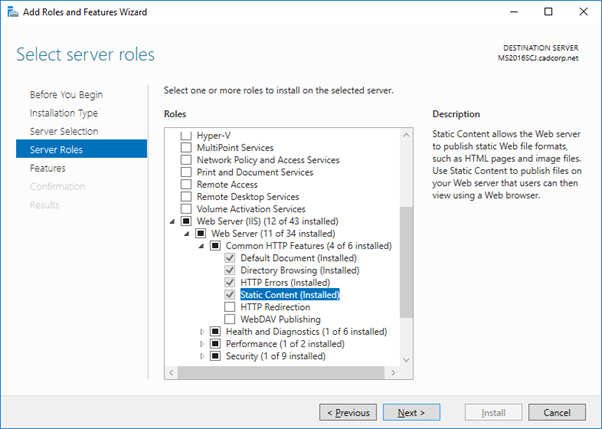Enable the WebDAV Publishing checkbox
The width and height of the screenshot is (602, 429).
pyautogui.click(x=230, y=319)
